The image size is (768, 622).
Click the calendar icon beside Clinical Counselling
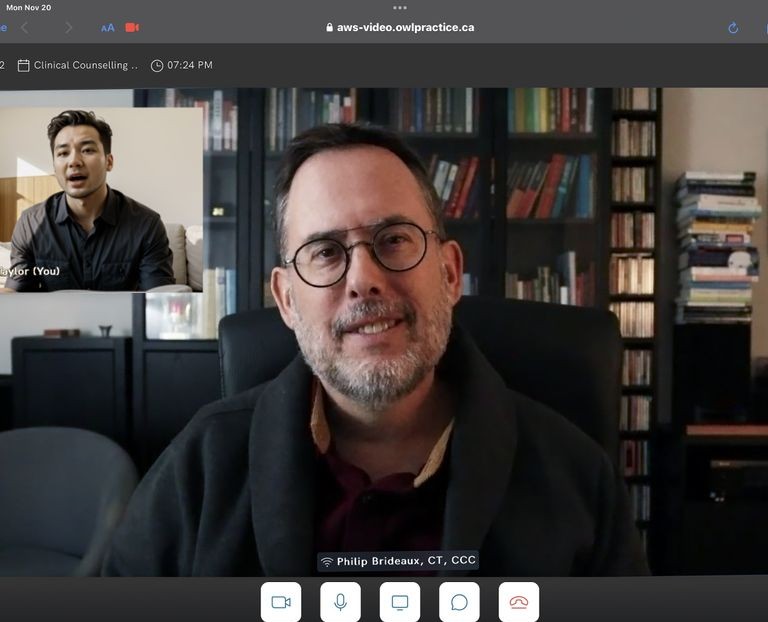[x=23, y=65]
